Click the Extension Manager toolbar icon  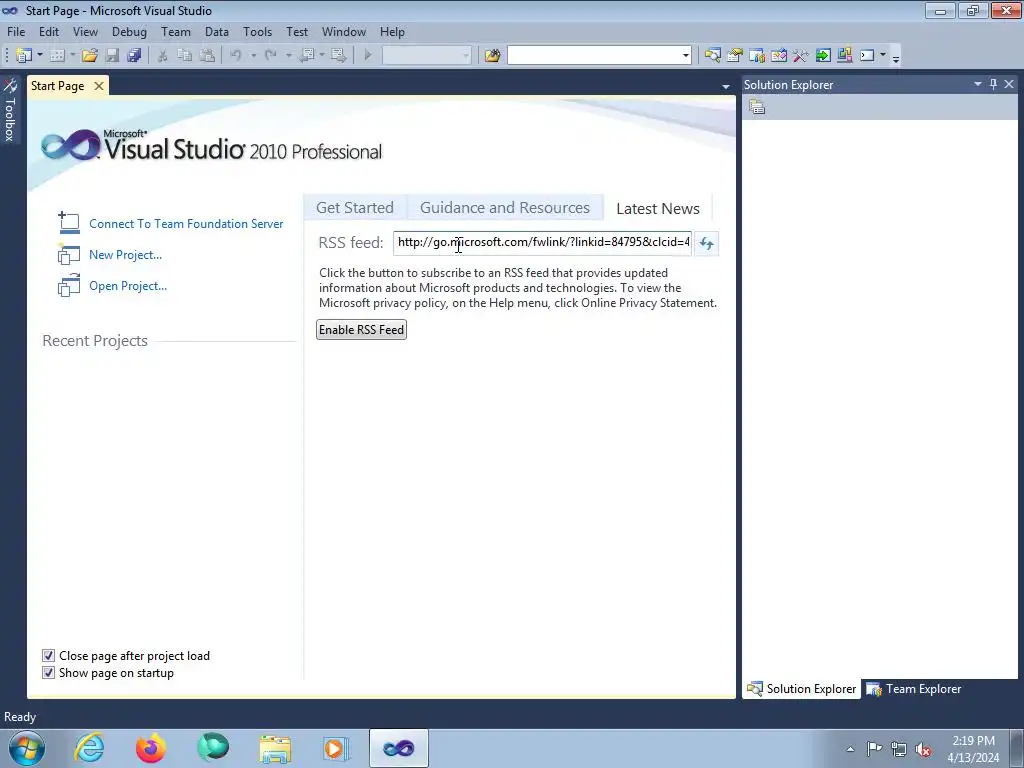click(844, 56)
